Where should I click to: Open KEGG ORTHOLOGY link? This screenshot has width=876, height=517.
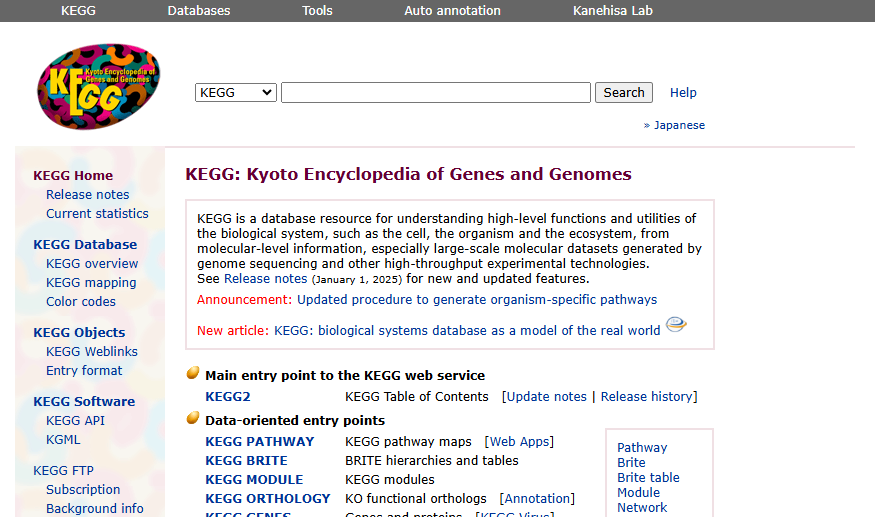tap(268, 499)
